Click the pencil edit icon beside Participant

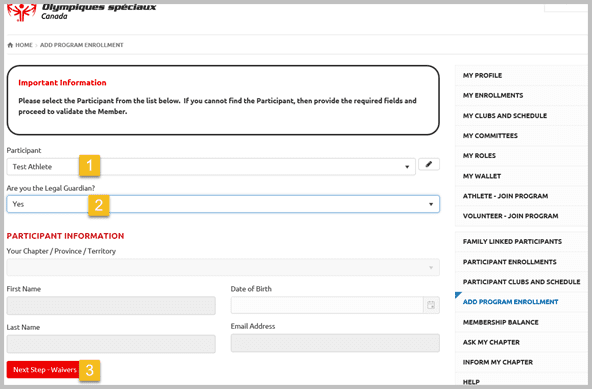coord(429,164)
